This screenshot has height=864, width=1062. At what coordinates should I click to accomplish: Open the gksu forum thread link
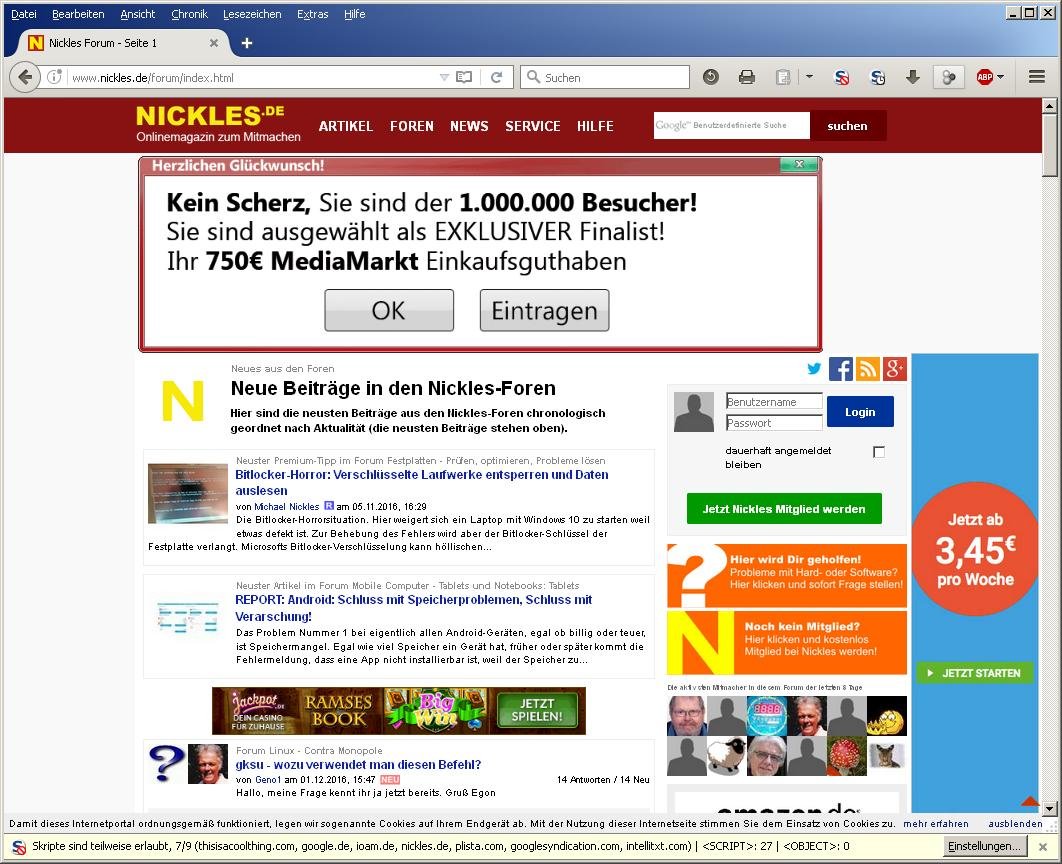[358, 764]
